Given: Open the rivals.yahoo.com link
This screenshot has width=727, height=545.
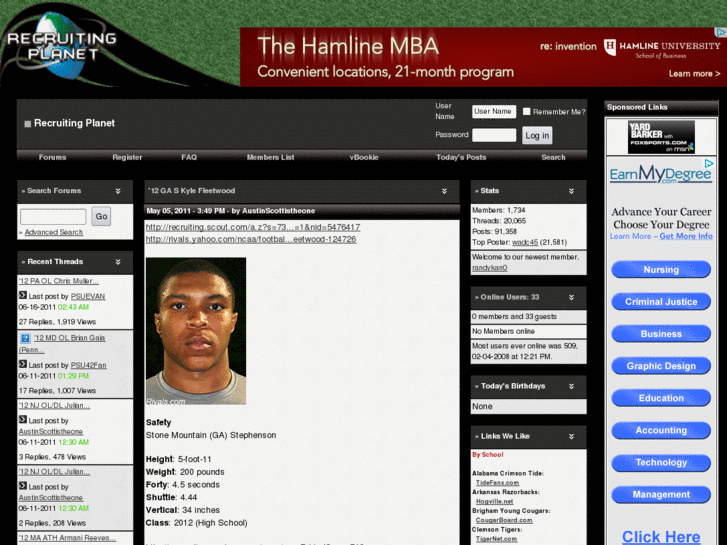Looking at the screenshot, I should (x=251, y=239).
